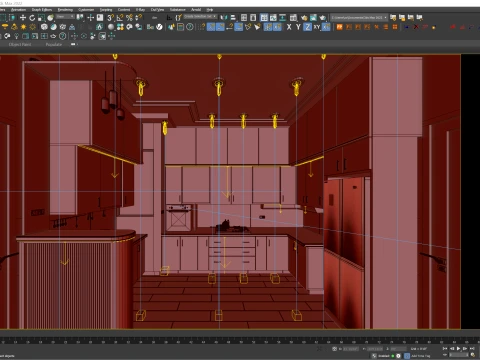480x360 pixels.
Task: Click the circled question mark icon in third row
Action: (x=63, y=36)
